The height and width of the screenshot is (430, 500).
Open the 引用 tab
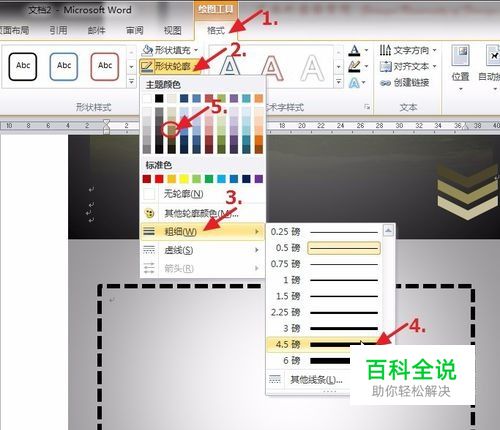pyautogui.click(x=59, y=31)
